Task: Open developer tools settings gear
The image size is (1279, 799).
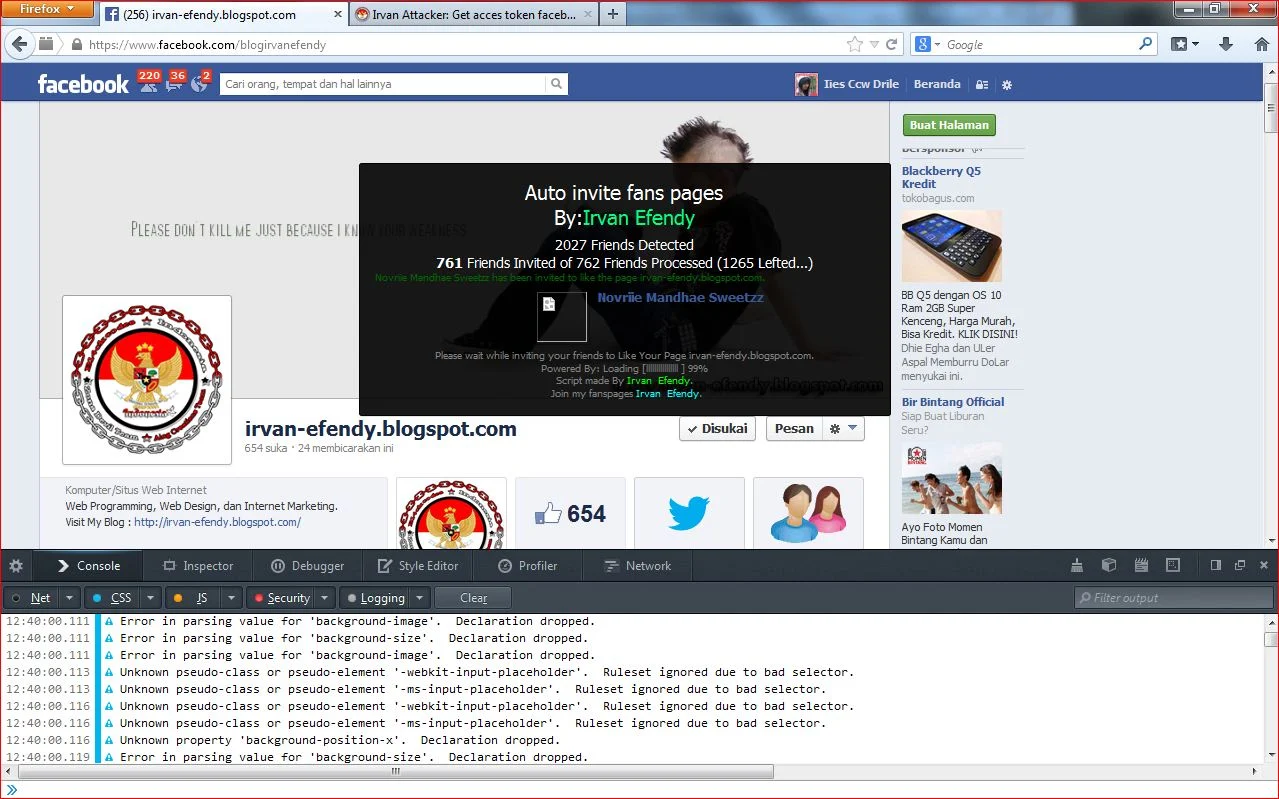Action: pos(16,566)
